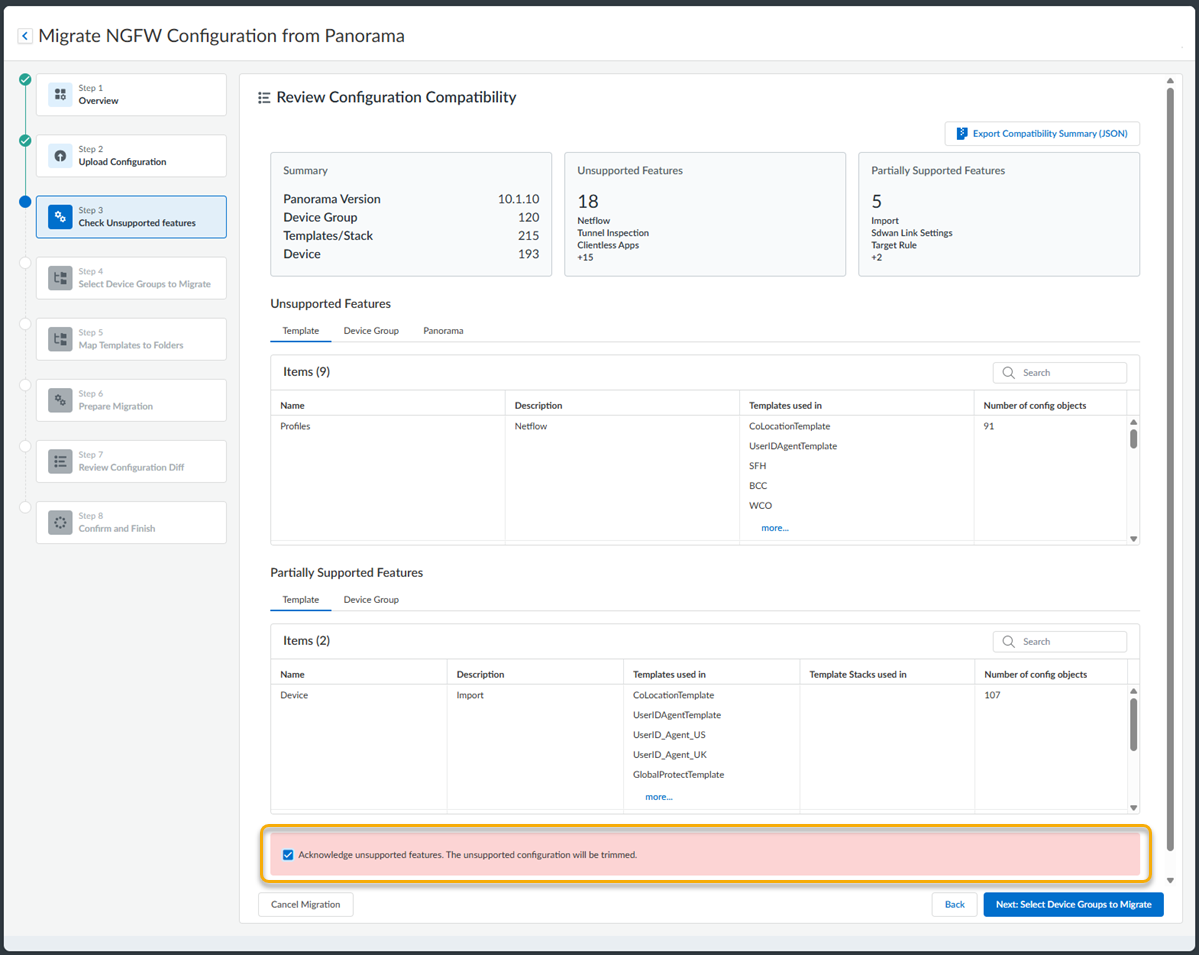Switch to Device Group tab under Unsupported Features
Viewport: 1199px width, 955px height.
coord(371,331)
